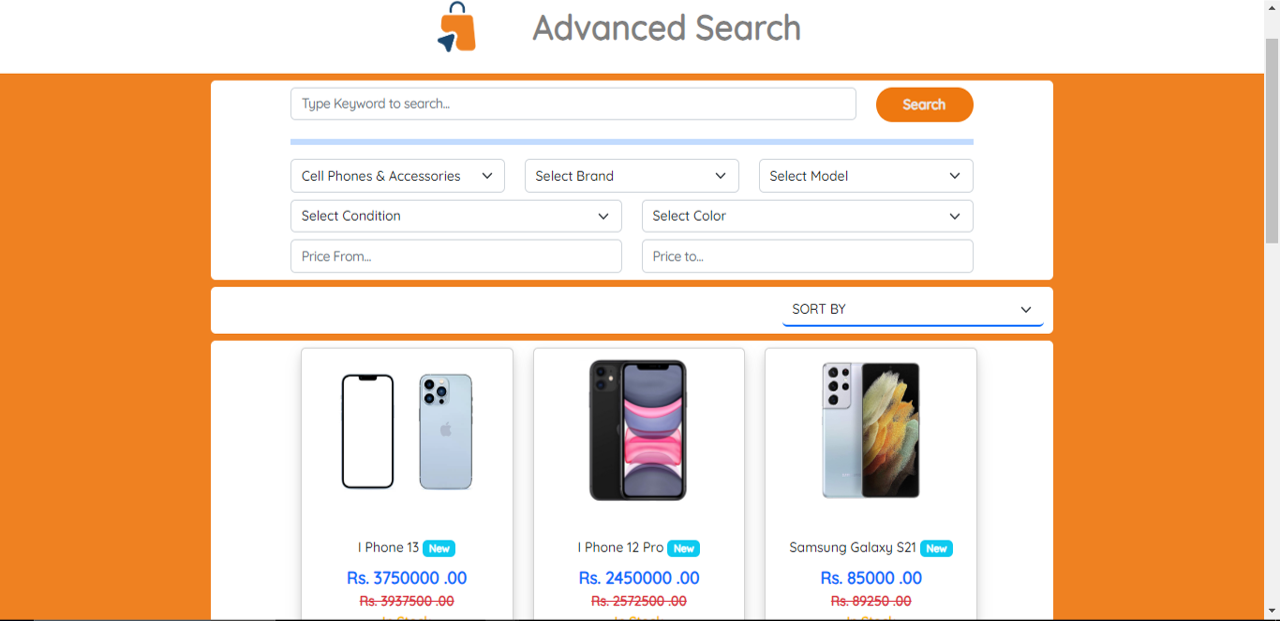Select the Samsung Galaxy S21 thumbnail
This screenshot has width=1280, height=621.
coord(870,430)
